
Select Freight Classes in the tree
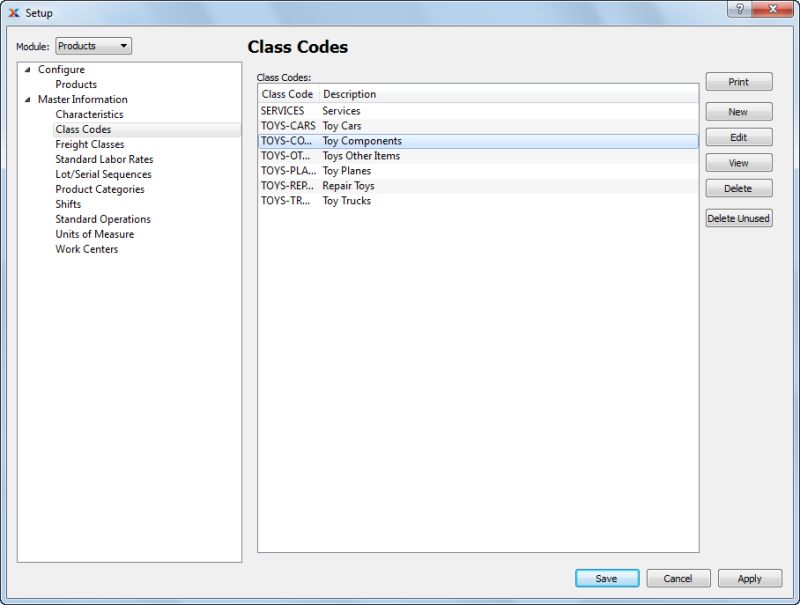coord(87,144)
